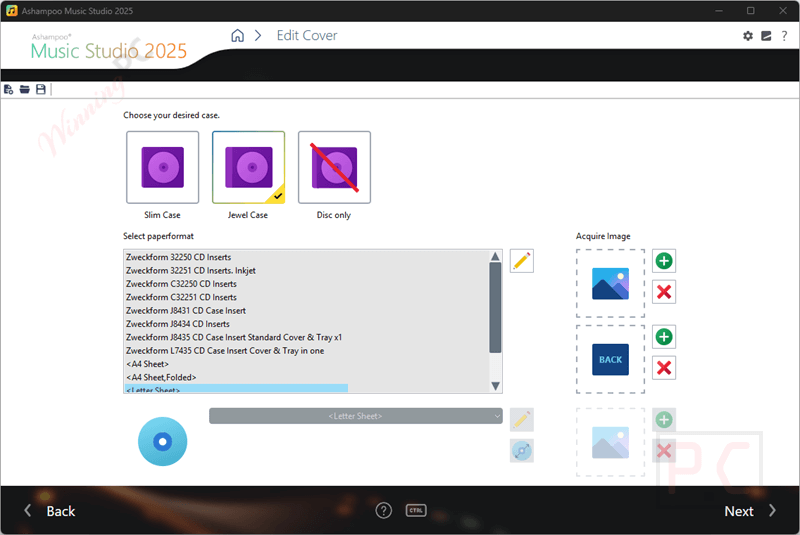Screen dimensions: 800x535
Task: Remove front cover image with red X
Action: pyautogui.click(x=664, y=292)
